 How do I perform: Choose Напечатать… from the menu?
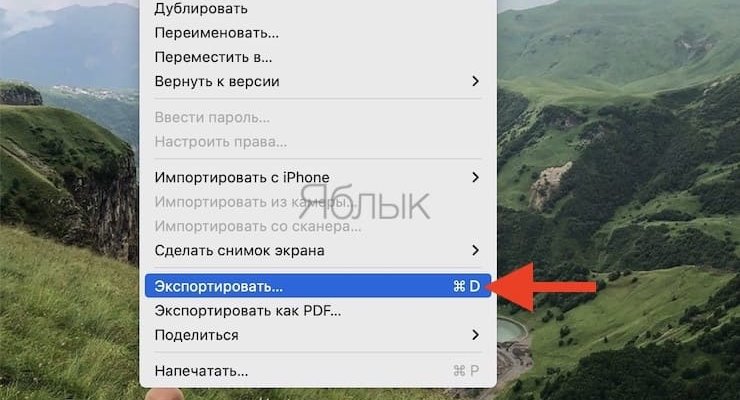pyautogui.click(x=318, y=371)
